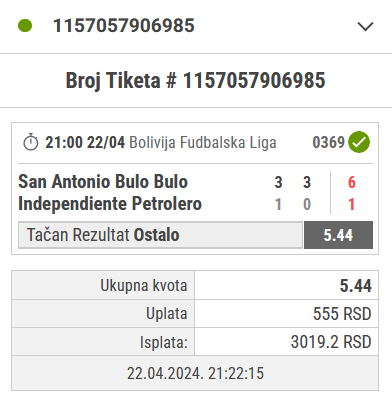Open San Antonio Bulo Bulo team

pyautogui.click(x=103, y=182)
